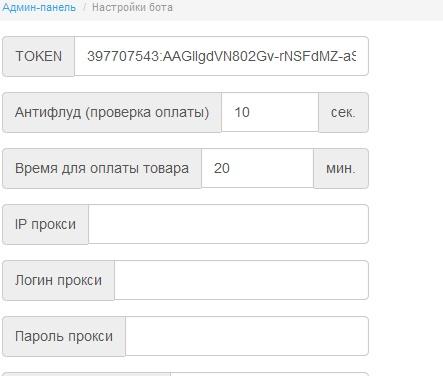The image size is (443, 376).
Task: Focus the Логин прокси input field
Action: (x=241, y=280)
